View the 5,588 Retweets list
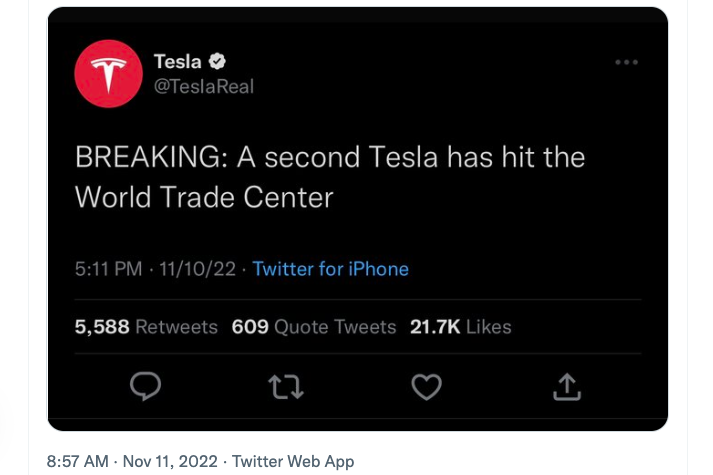 click(146, 327)
